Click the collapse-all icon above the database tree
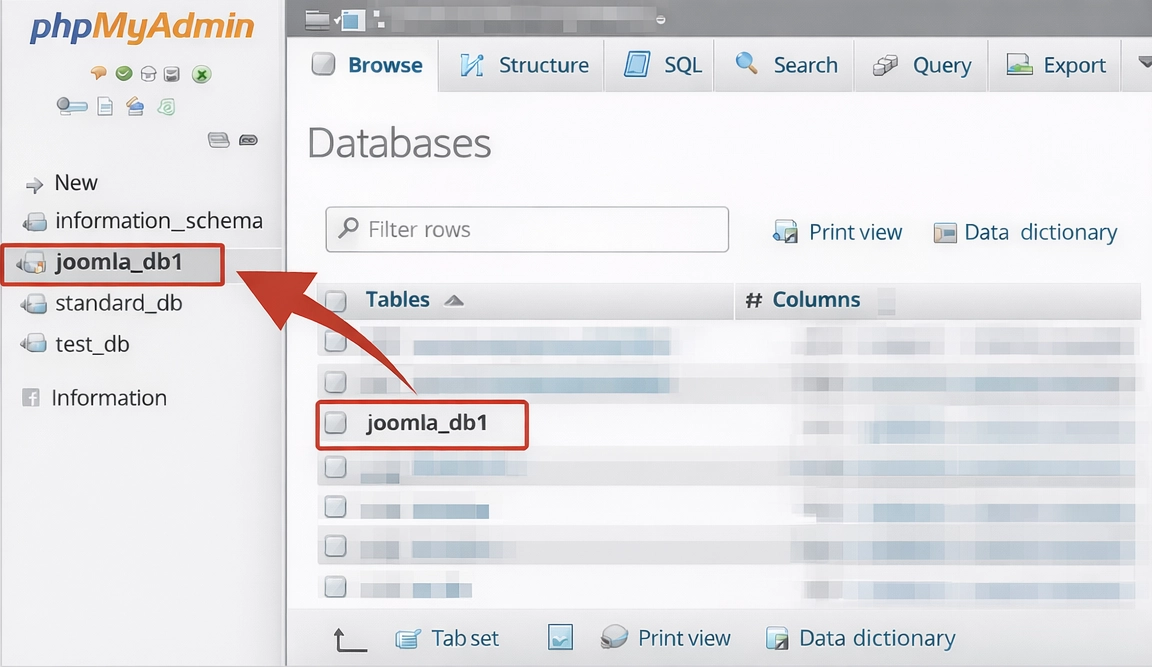This screenshot has width=1152, height=667. tap(218, 140)
